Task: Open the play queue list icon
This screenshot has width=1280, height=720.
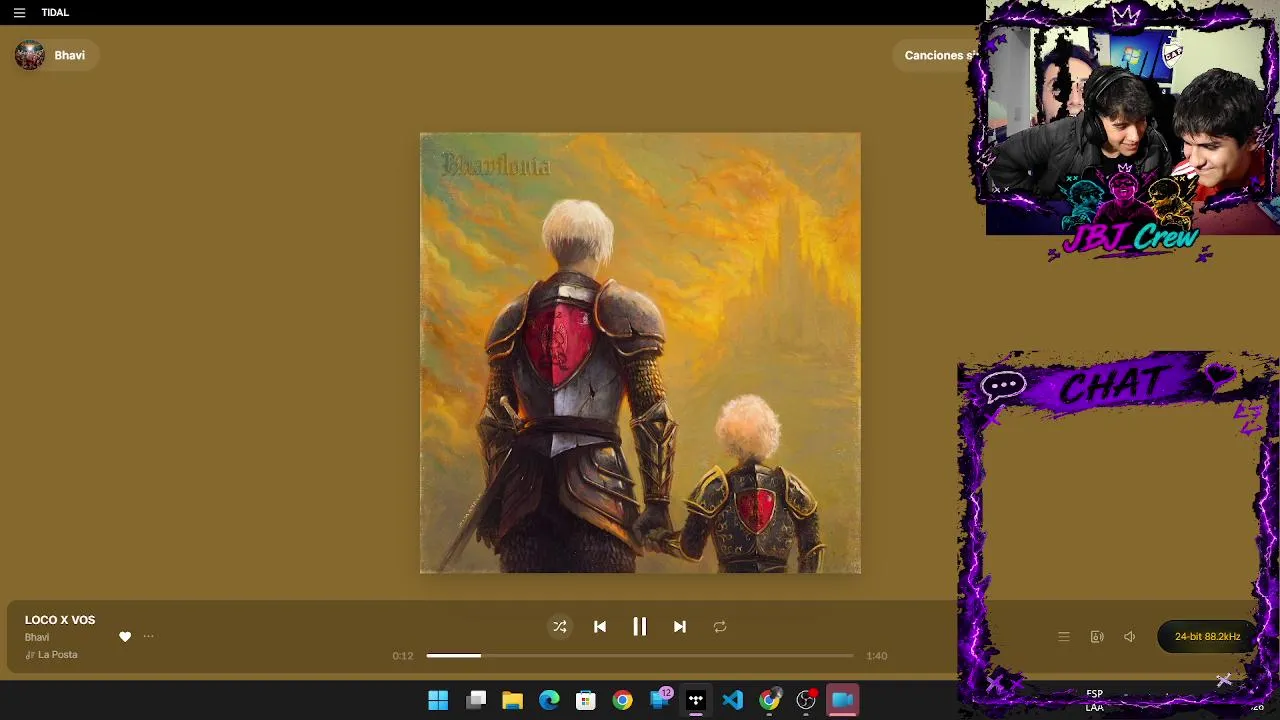Action: point(1064,637)
